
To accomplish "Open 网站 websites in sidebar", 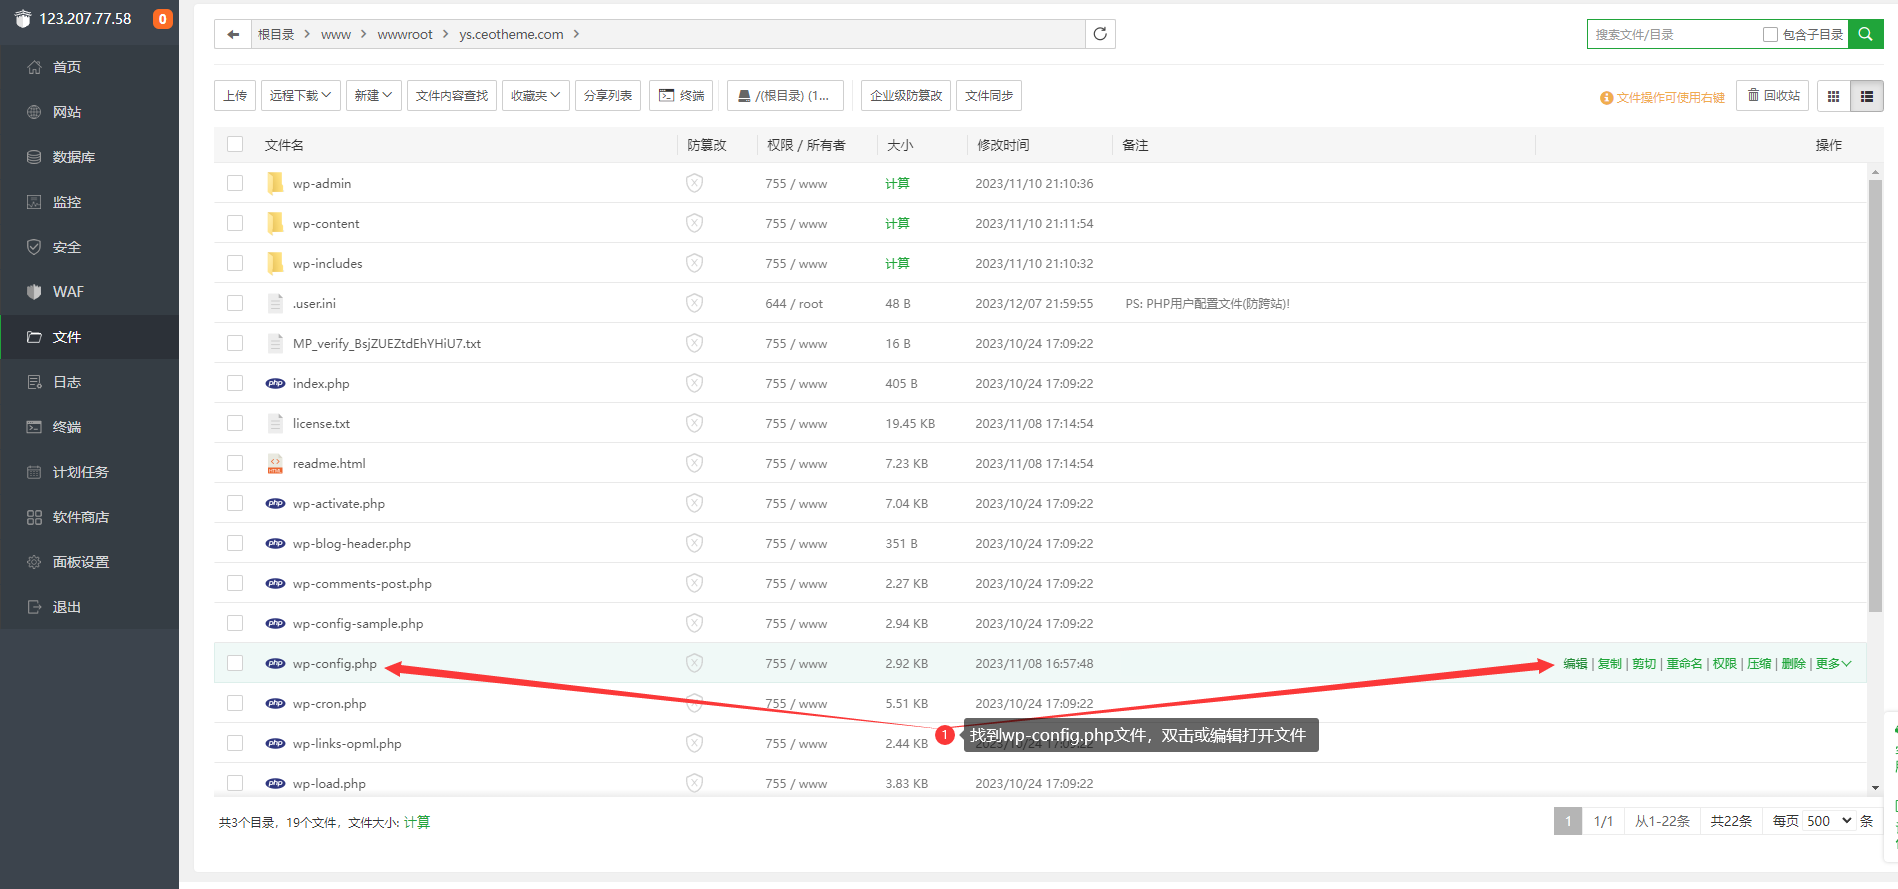I will pyautogui.click(x=89, y=112).
